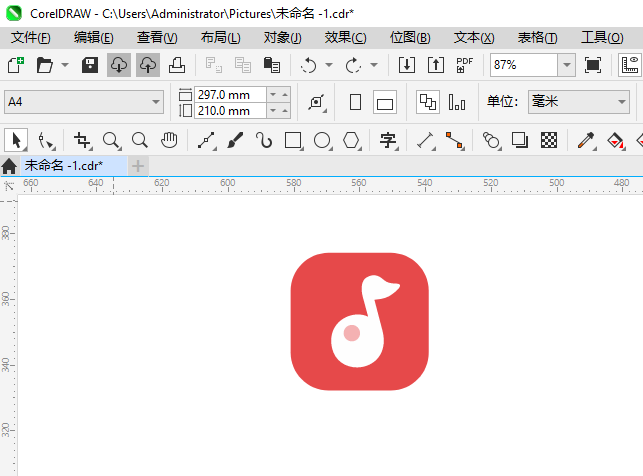The height and width of the screenshot is (476, 643).
Task: Select the Rectangle tool
Action: coord(294,141)
